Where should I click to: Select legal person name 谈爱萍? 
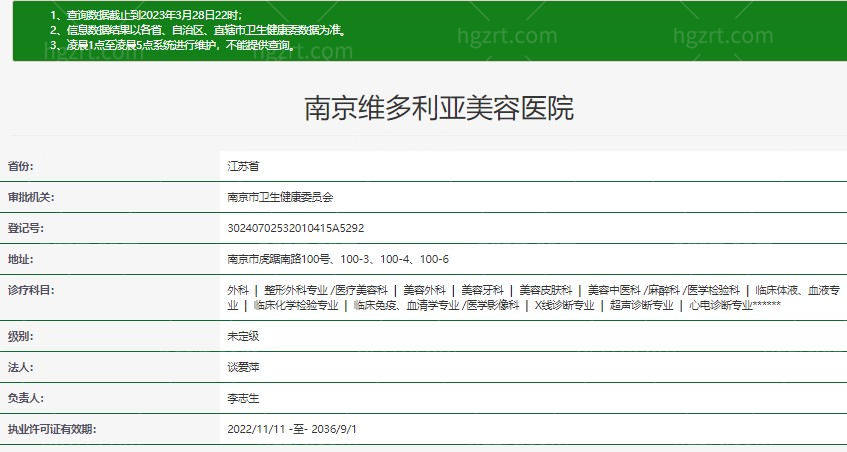(x=243, y=367)
